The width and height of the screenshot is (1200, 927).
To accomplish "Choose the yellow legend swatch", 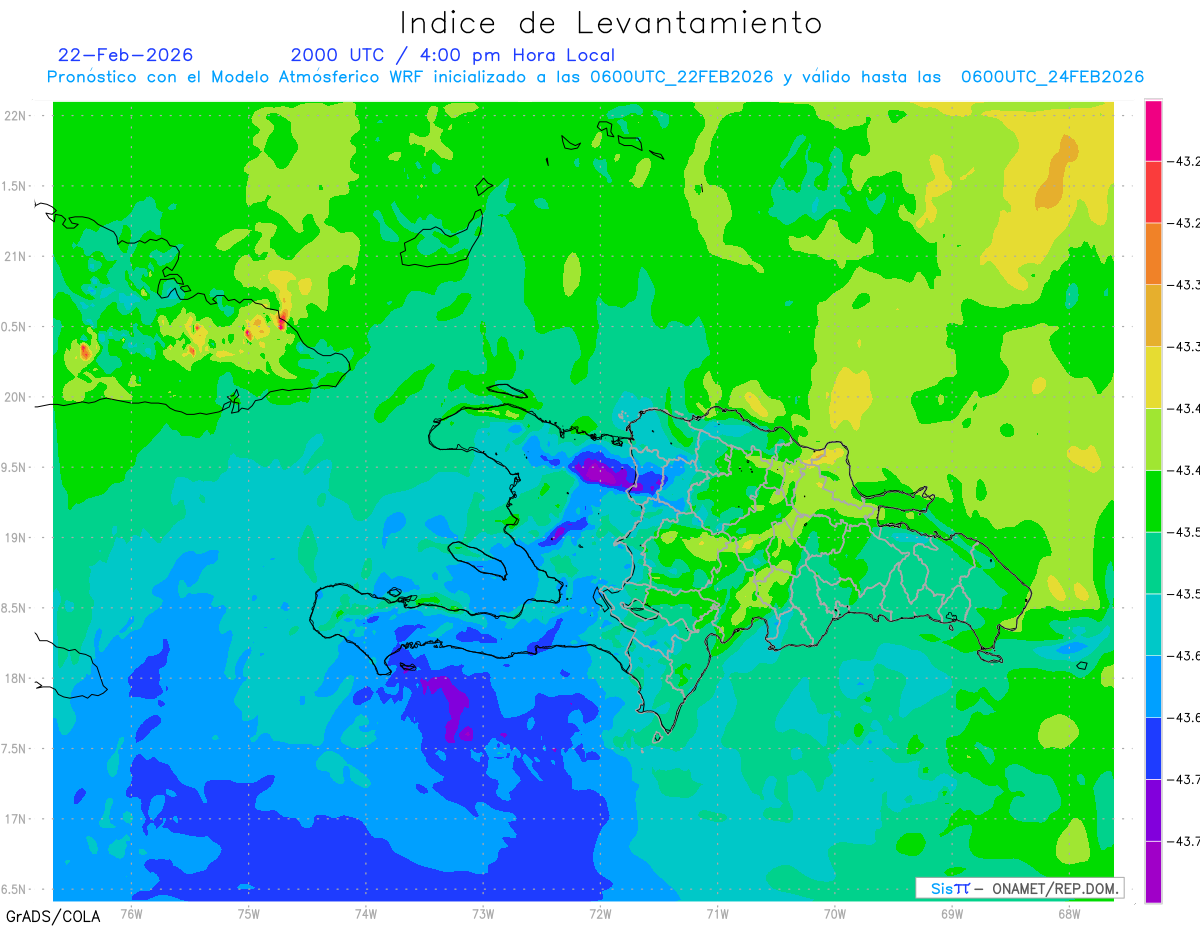I will (1153, 377).
